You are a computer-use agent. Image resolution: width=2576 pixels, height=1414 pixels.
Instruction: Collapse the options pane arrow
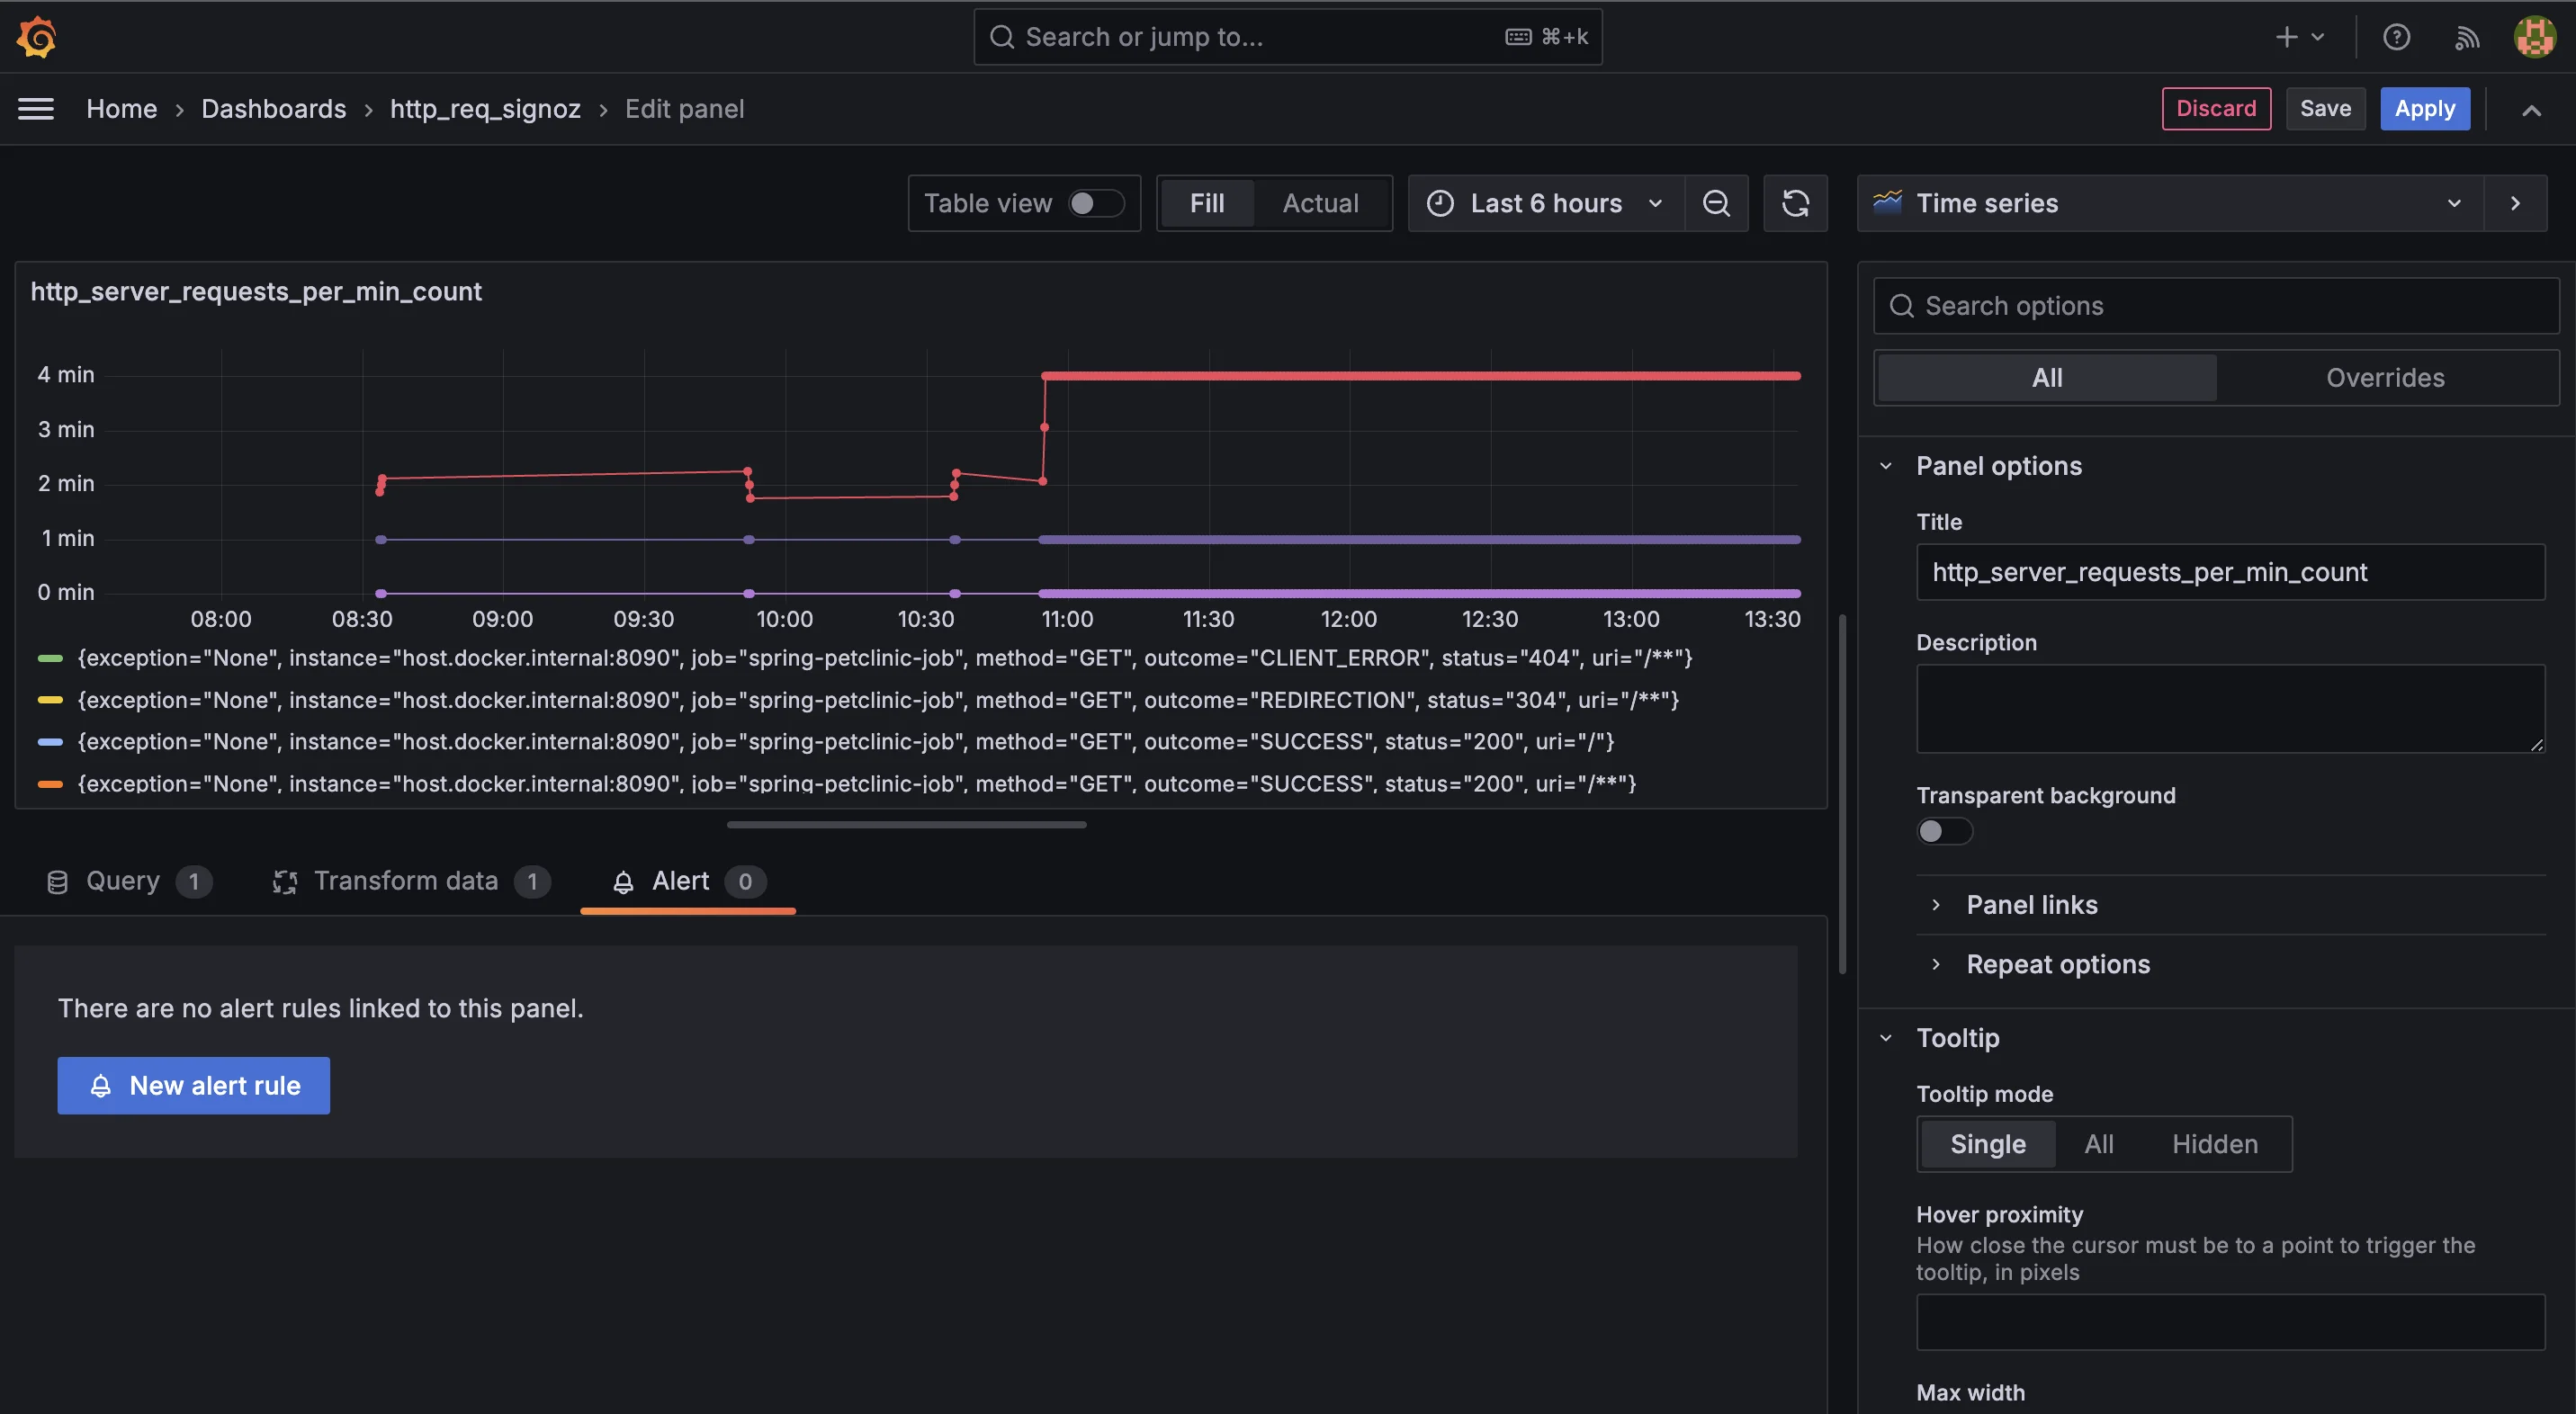point(2515,203)
